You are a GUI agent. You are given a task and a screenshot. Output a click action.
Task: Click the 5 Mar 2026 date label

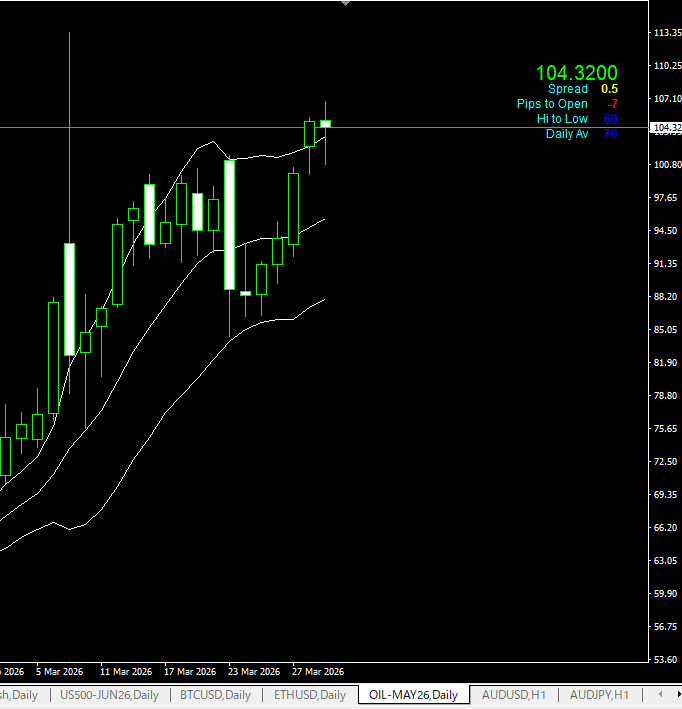pyautogui.click(x=59, y=672)
